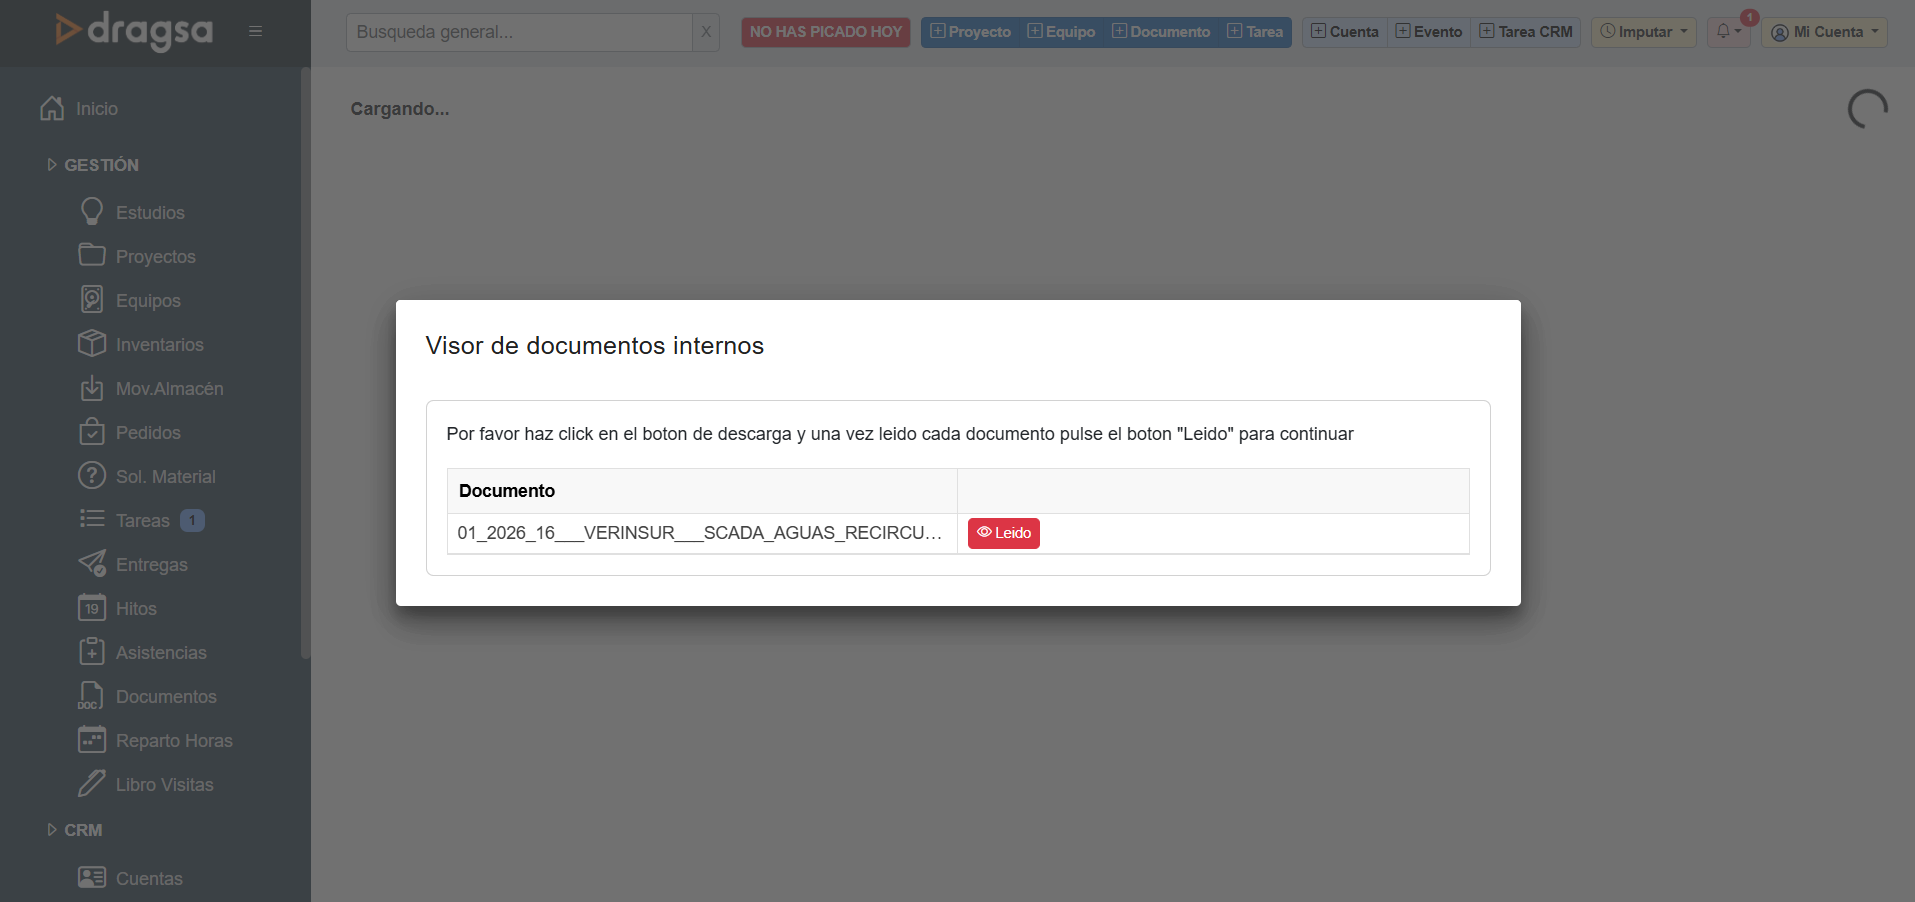
Task: Open Pedidos shopping bag icon
Action: (x=92, y=432)
